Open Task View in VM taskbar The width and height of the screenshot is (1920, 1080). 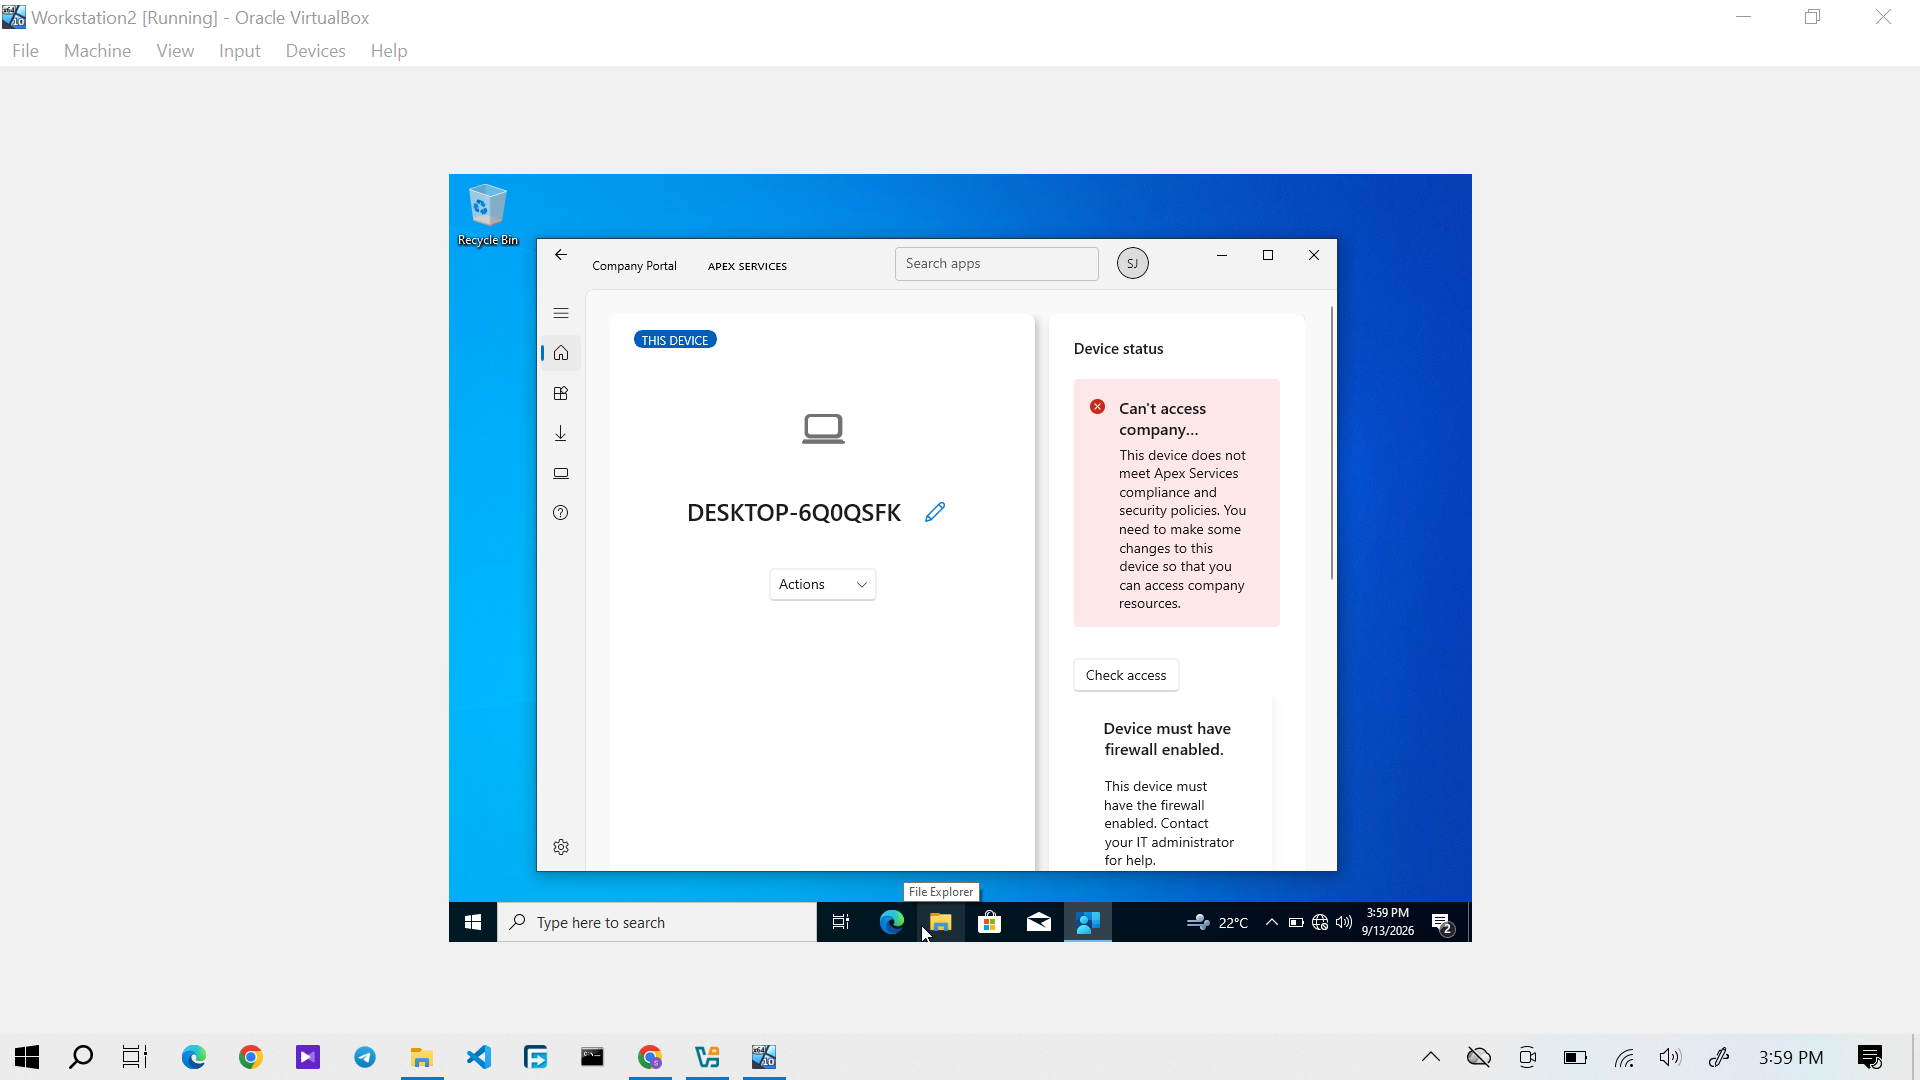click(841, 922)
